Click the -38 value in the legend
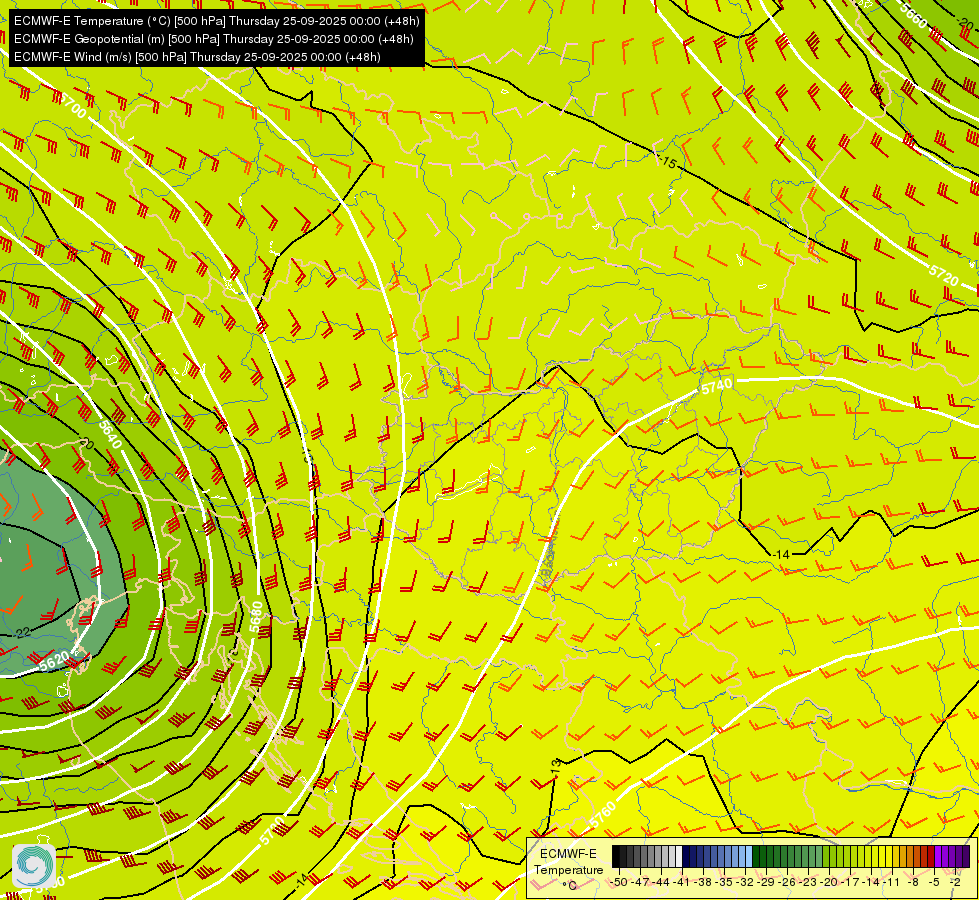Screen dimensions: 979x900 [x=703, y=882]
